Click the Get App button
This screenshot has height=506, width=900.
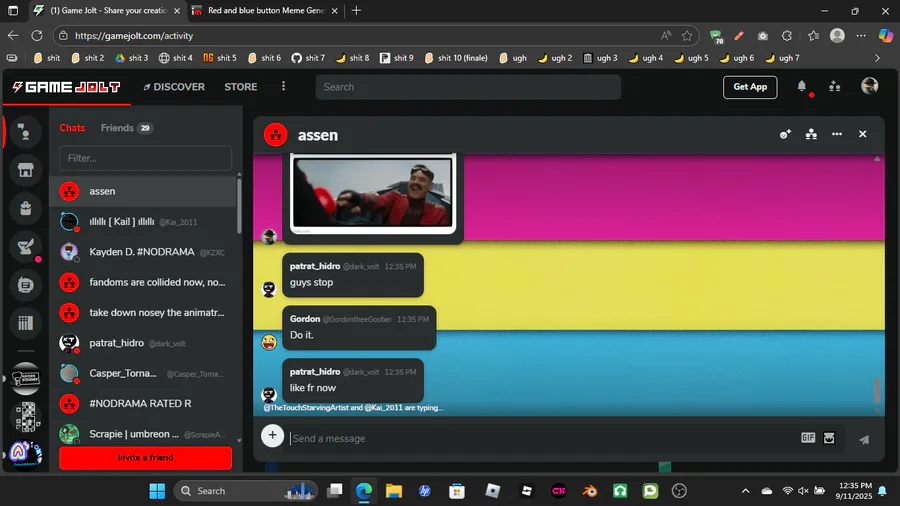pyautogui.click(x=750, y=87)
